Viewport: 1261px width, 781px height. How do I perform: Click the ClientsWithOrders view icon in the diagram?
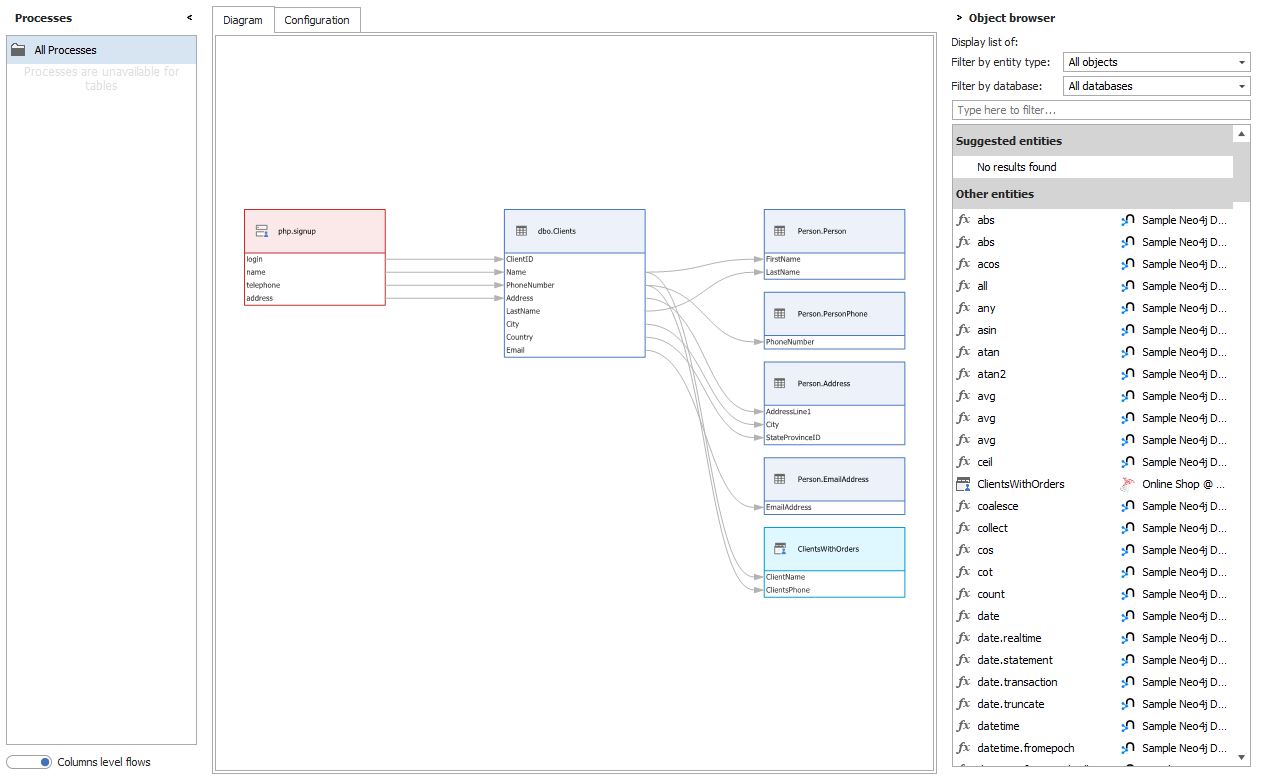(779, 549)
